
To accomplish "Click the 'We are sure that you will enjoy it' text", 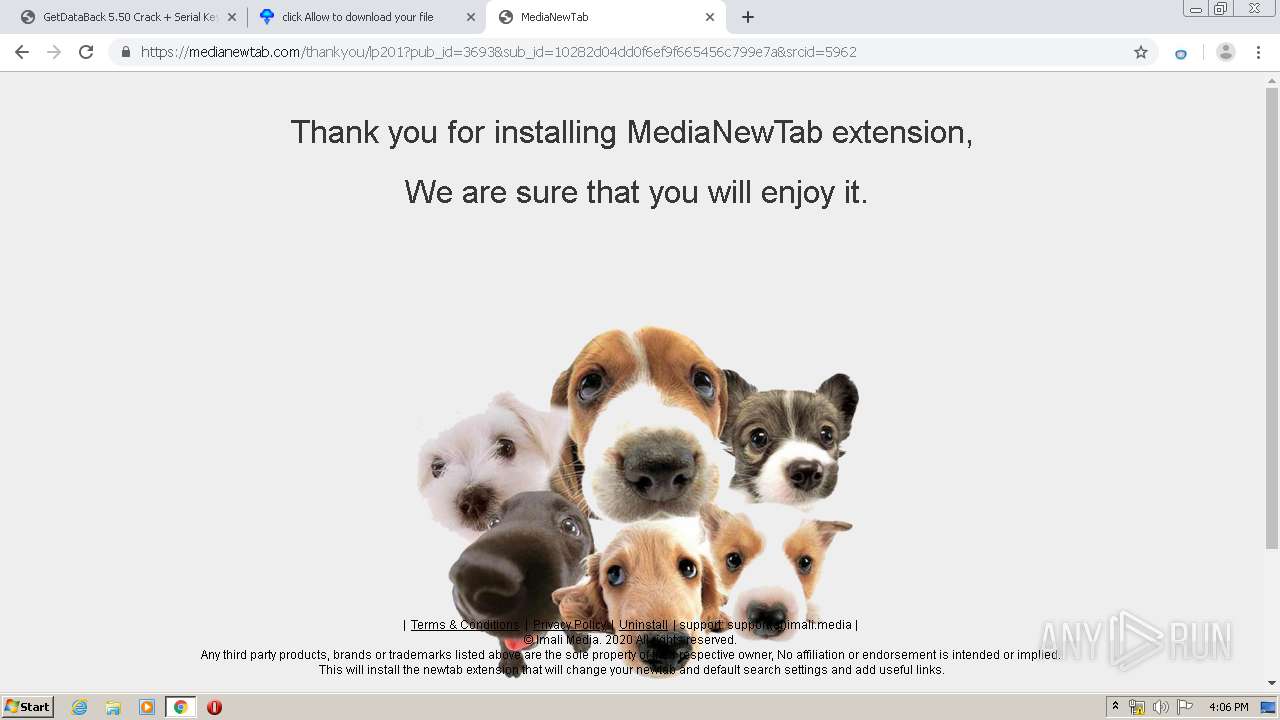I will pyautogui.click(x=636, y=192).
